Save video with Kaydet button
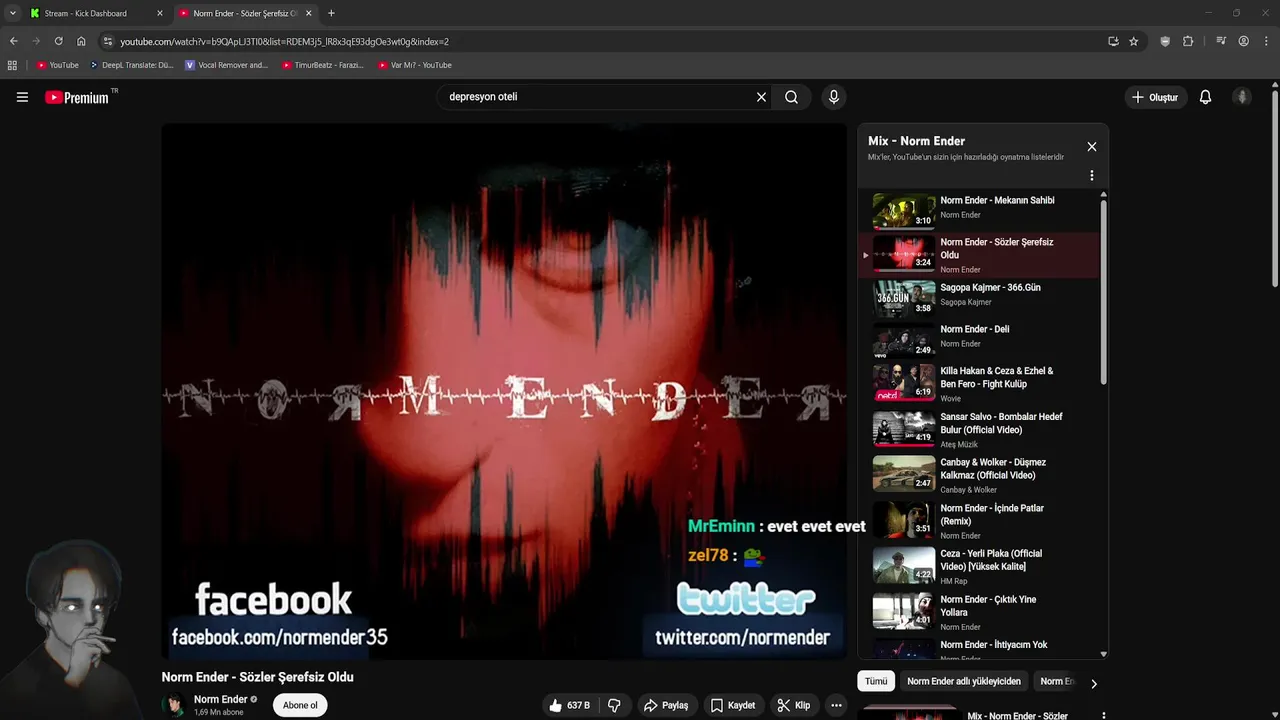Image resolution: width=1280 pixels, height=720 pixels. (733, 705)
